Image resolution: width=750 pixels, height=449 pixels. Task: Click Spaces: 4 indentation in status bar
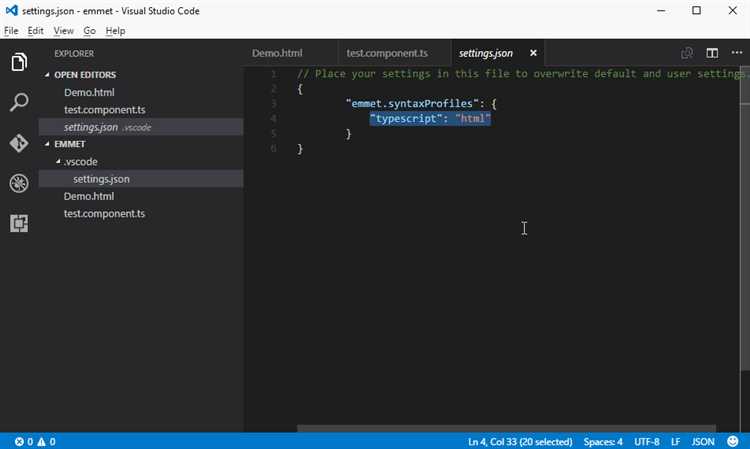point(603,441)
